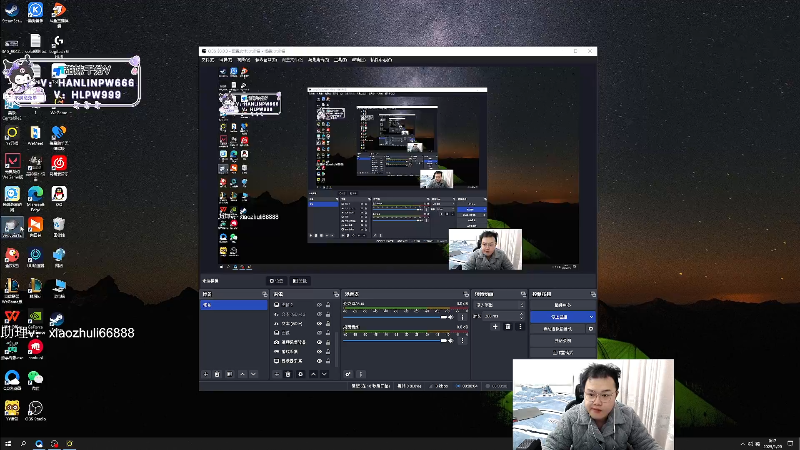Open taskbar search magnifier
This screenshot has width=800, height=450.
23,444
